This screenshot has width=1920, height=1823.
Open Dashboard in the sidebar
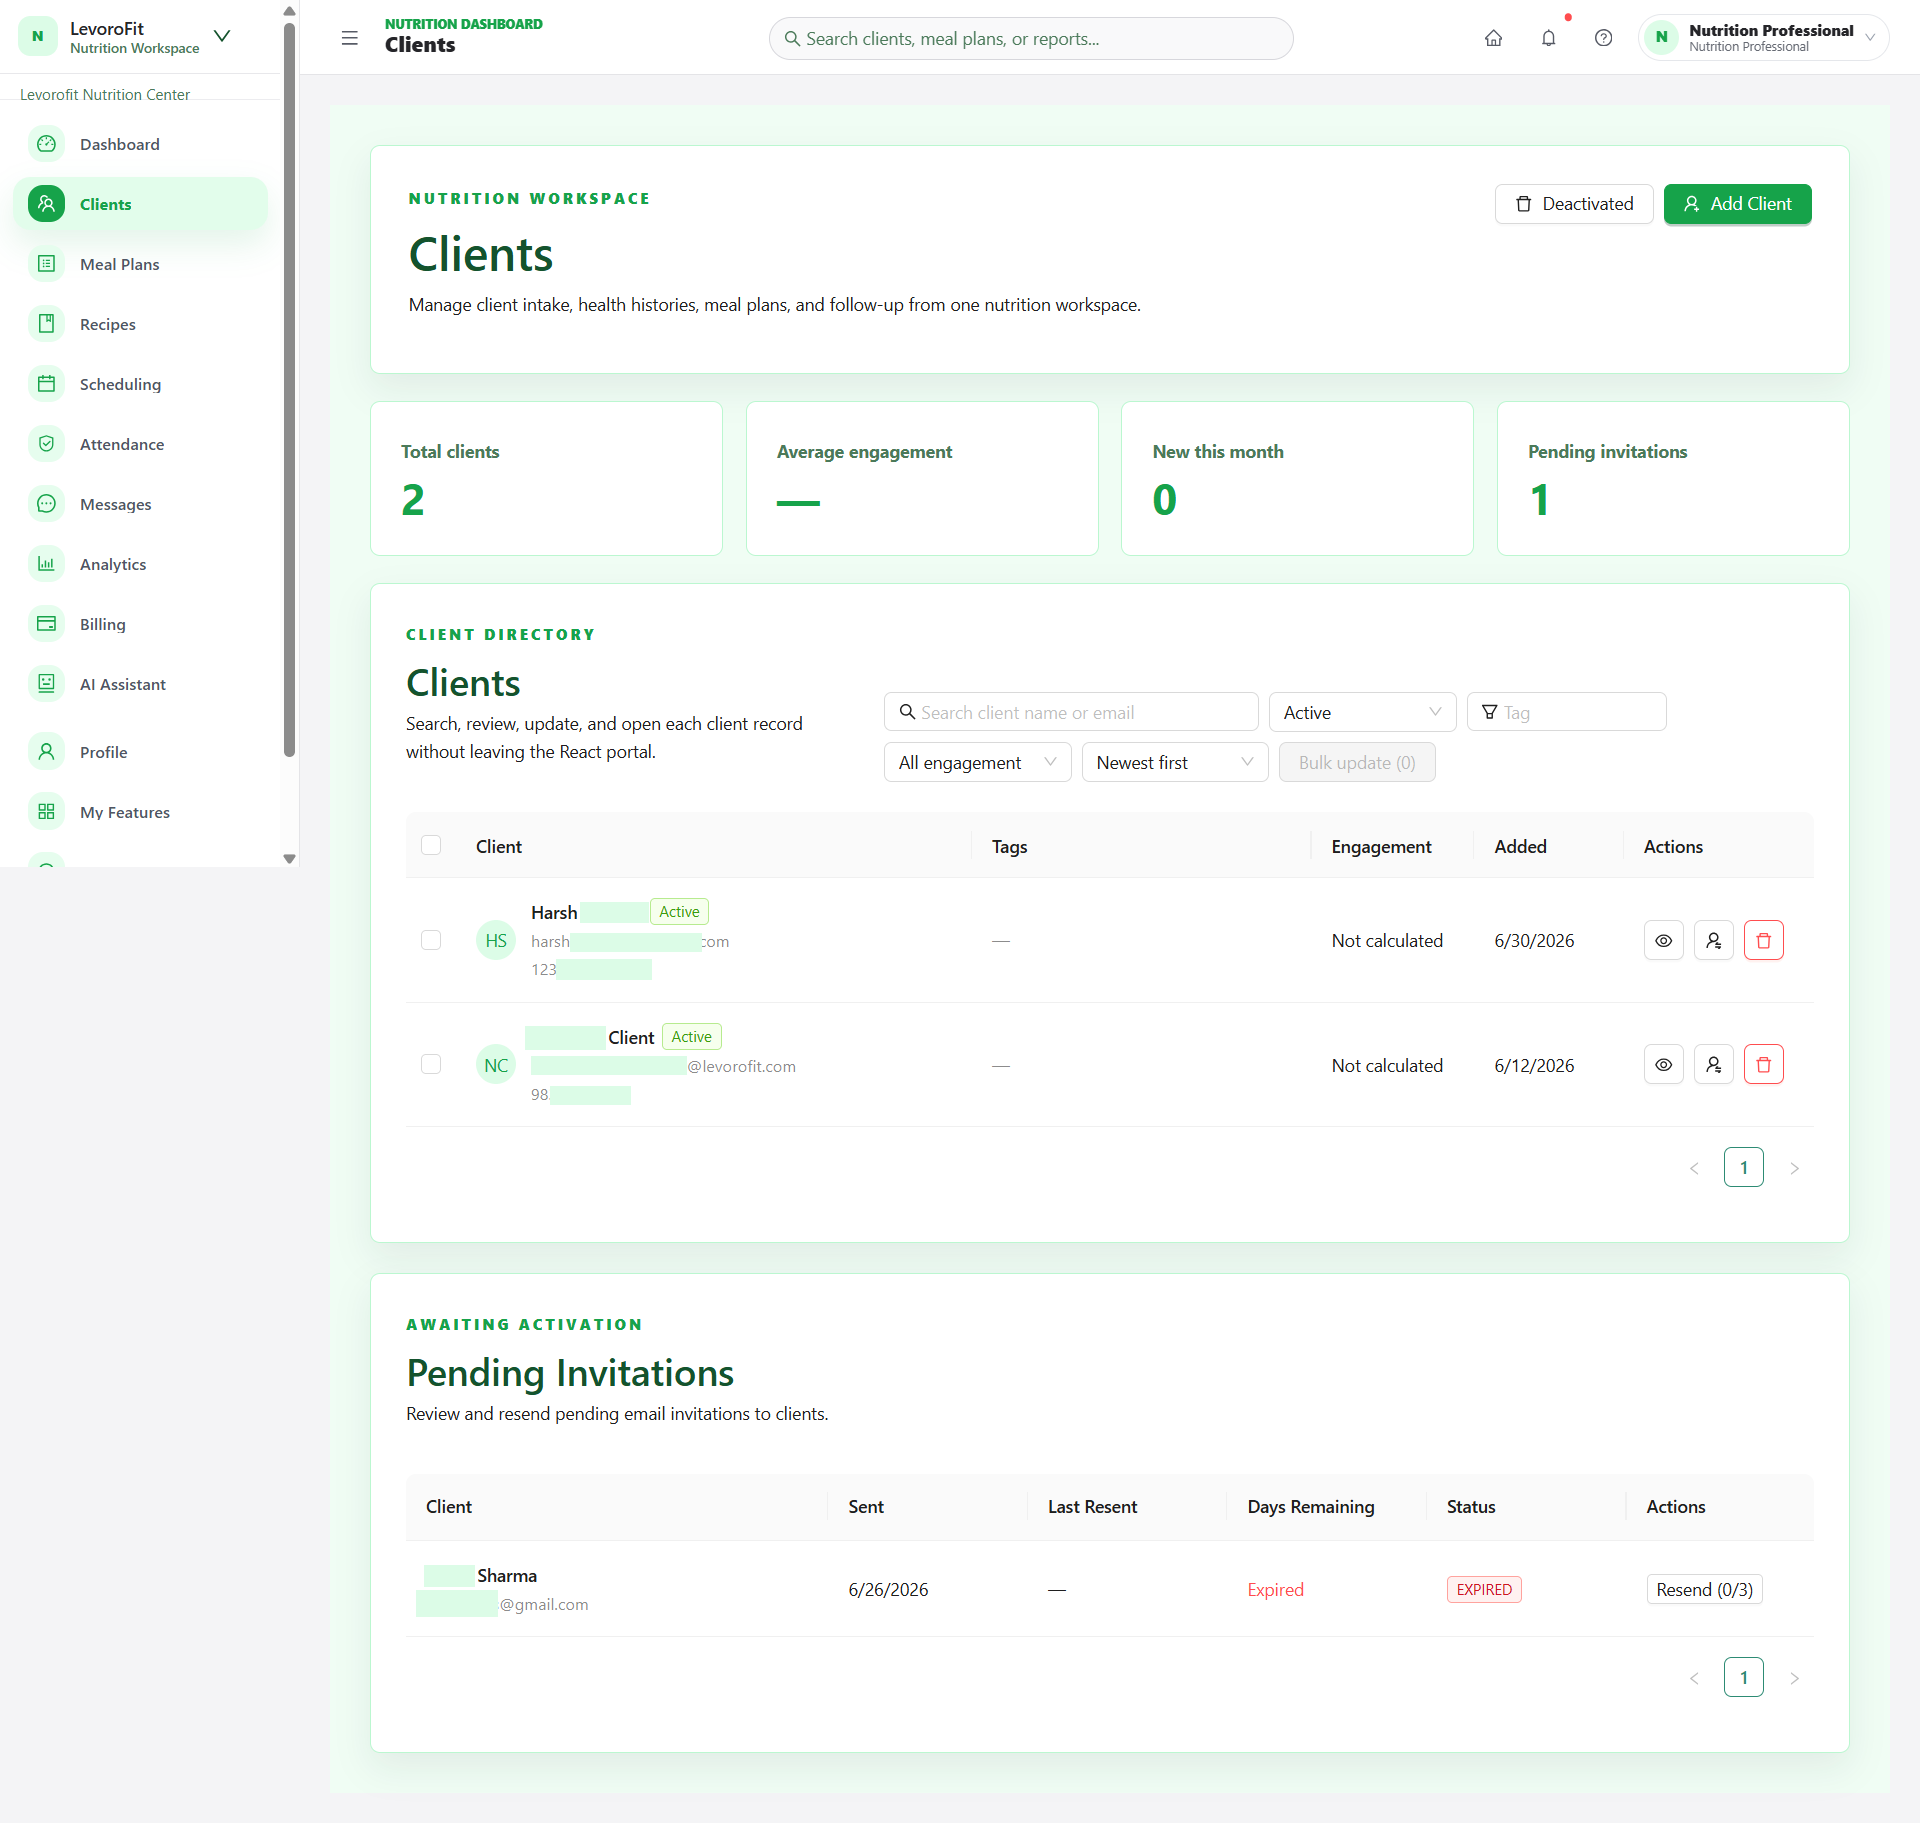click(140, 144)
